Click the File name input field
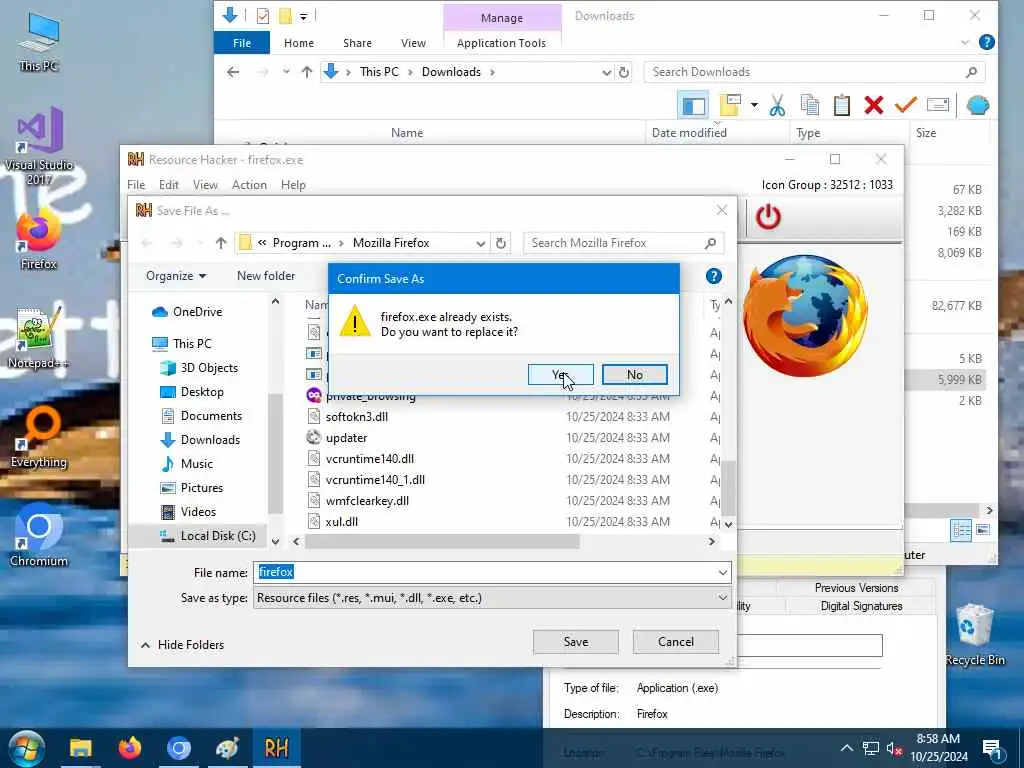Viewport: 1024px width, 768px height. point(484,573)
